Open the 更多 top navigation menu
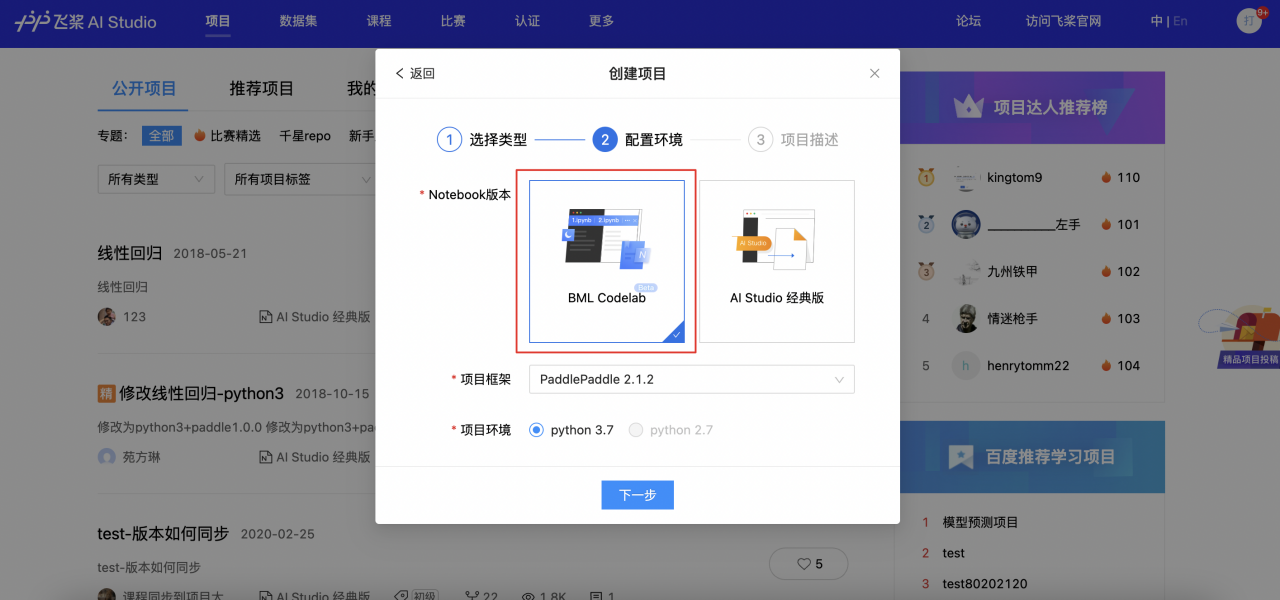The height and width of the screenshot is (600, 1280). point(601,21)
